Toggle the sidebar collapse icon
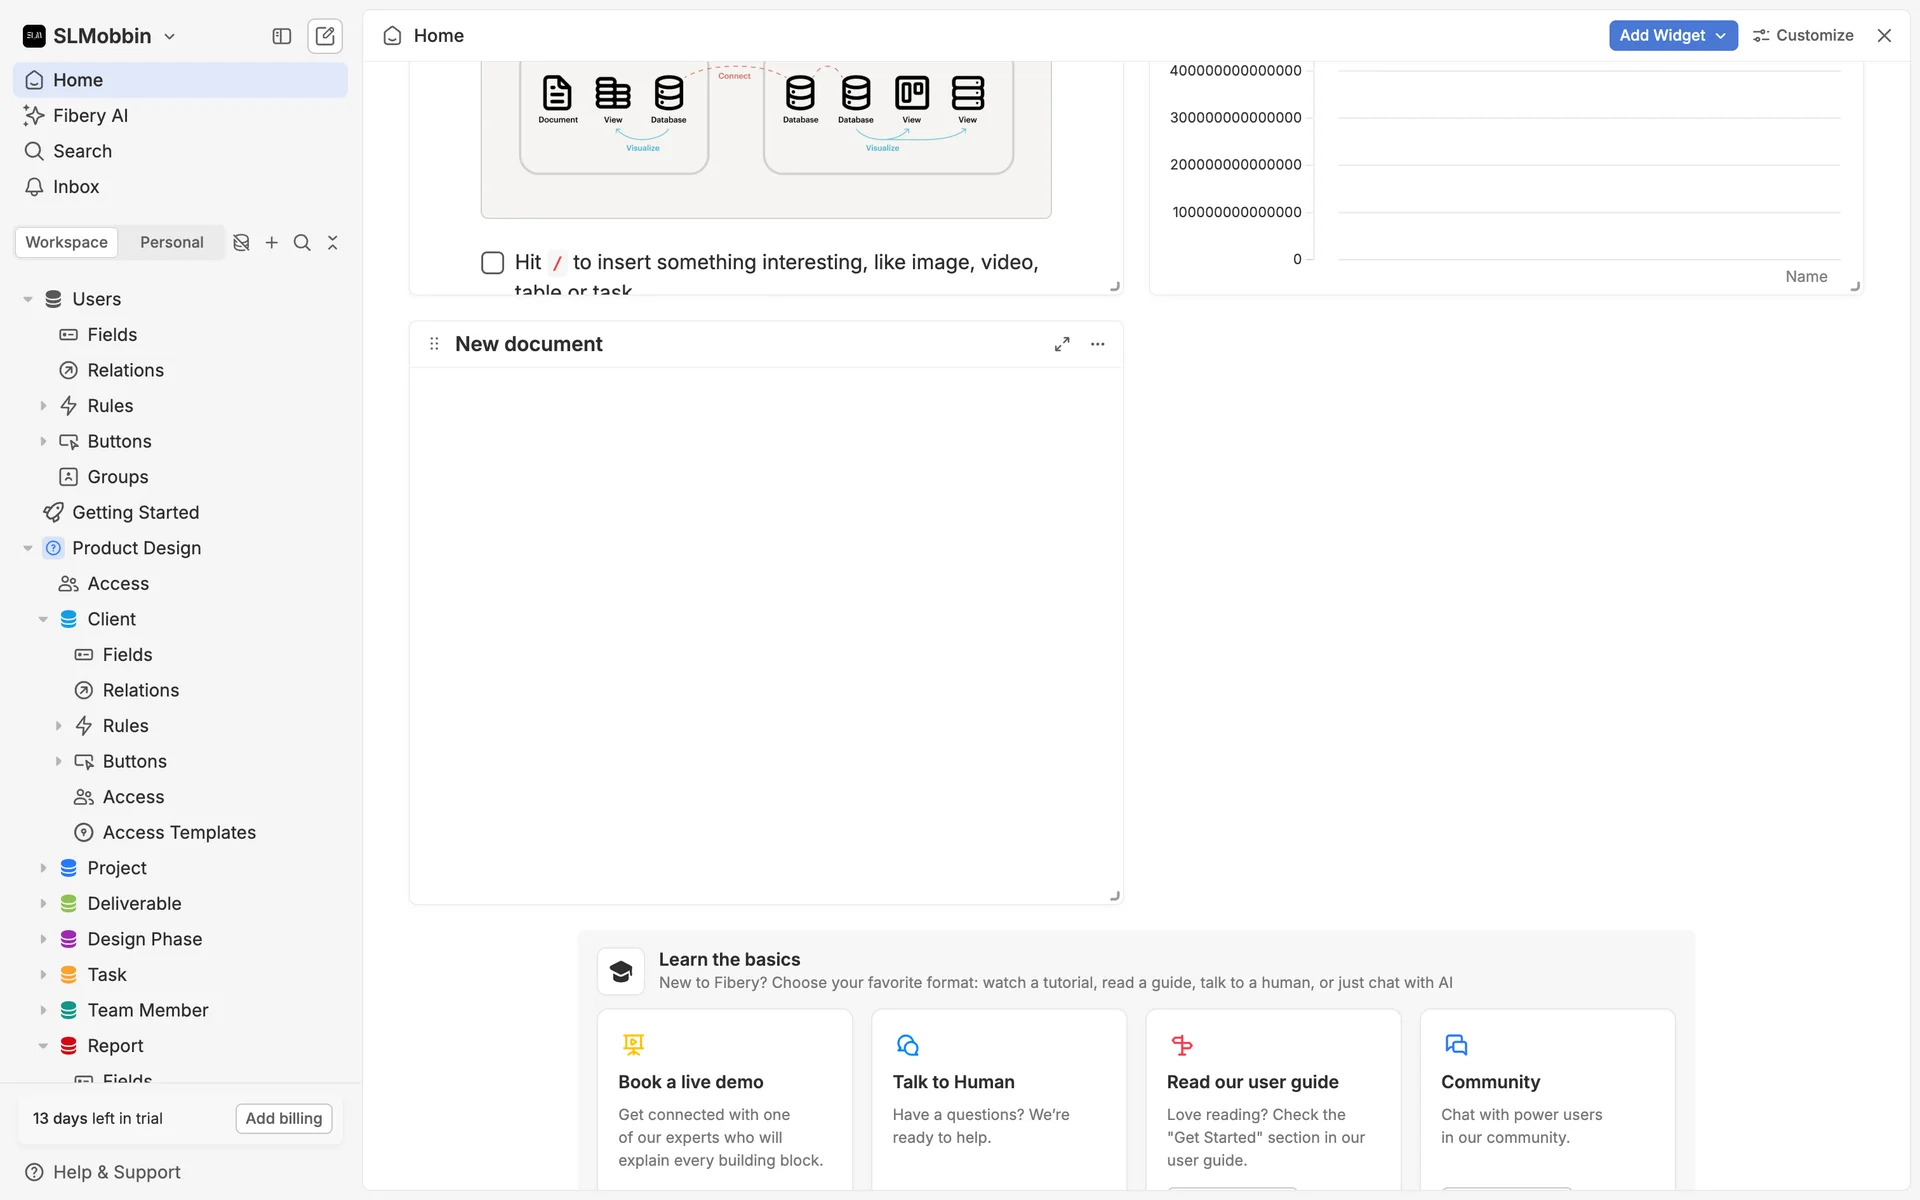Viewport: 1920px width, 1200px height. point(282,36)
